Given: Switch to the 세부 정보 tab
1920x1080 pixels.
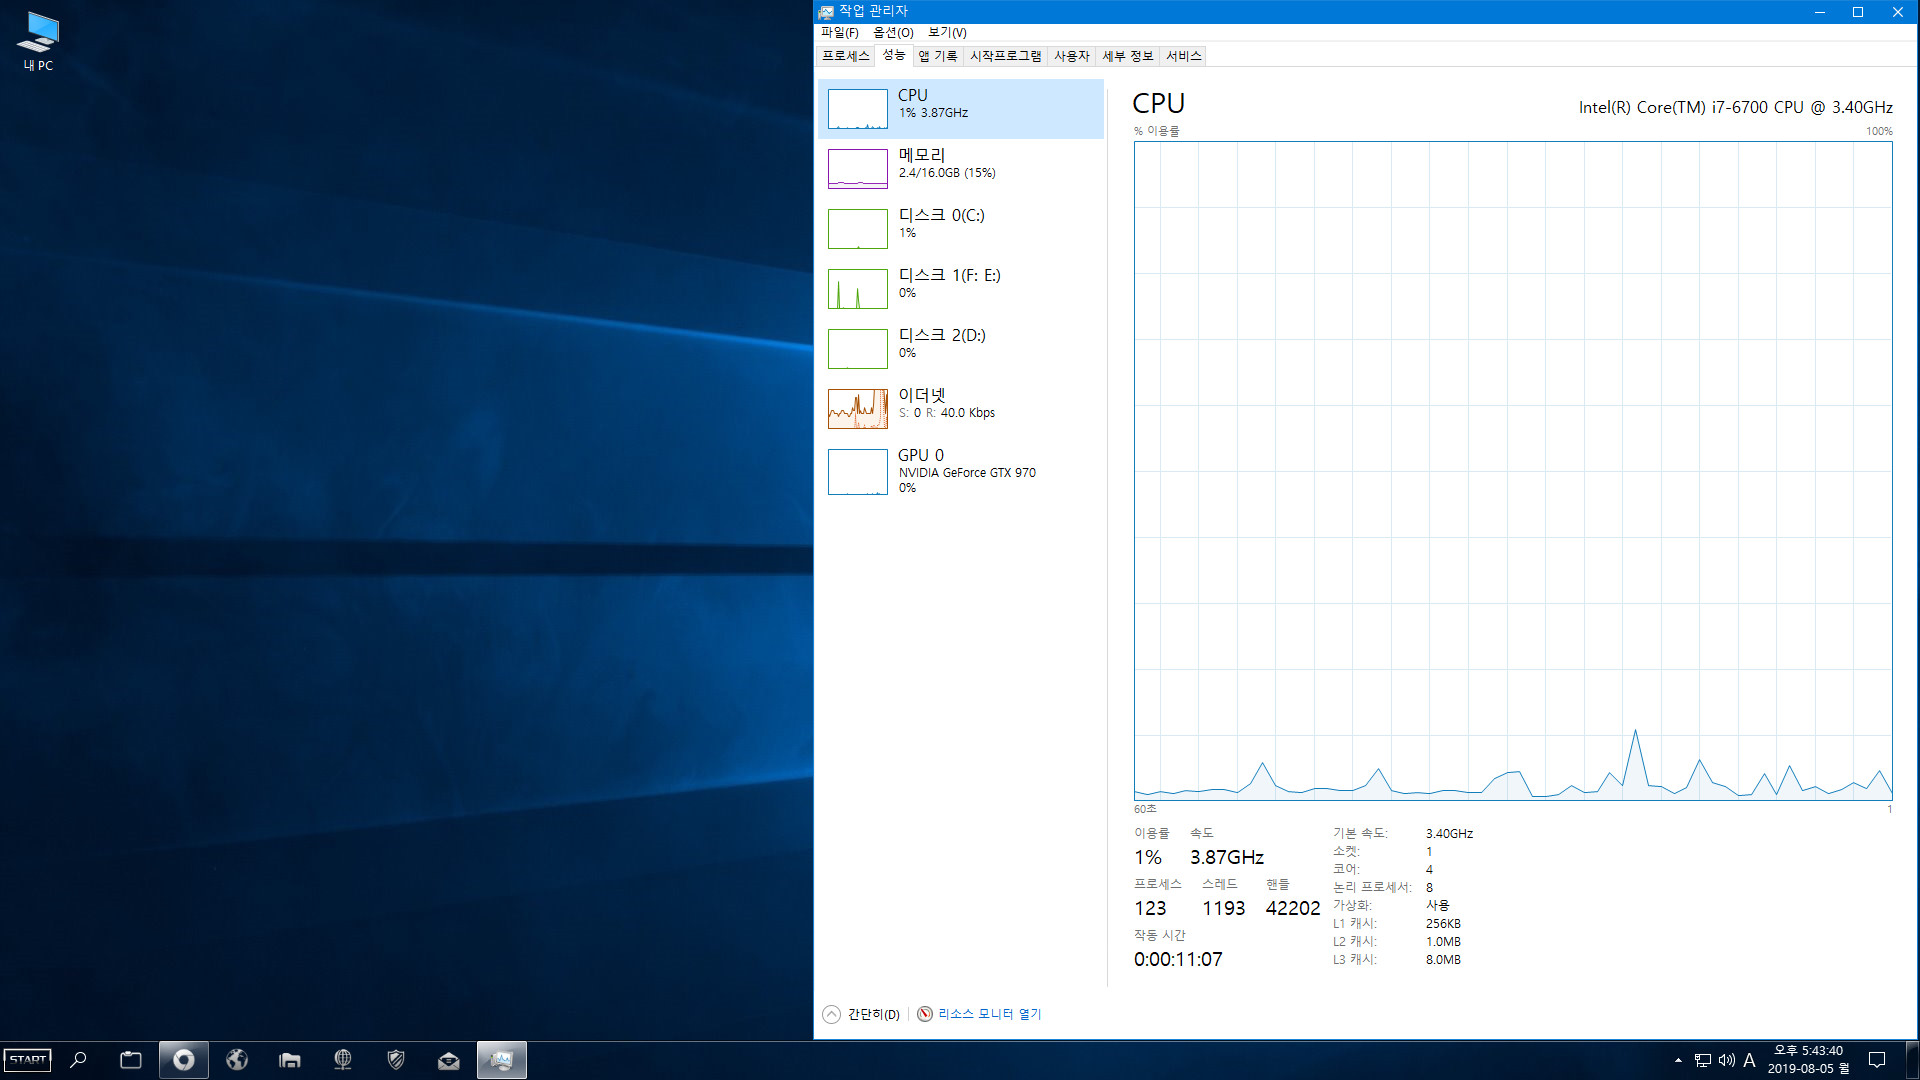Looking at the screenshot, I should pyautogui.click(x=1128, y=56).
